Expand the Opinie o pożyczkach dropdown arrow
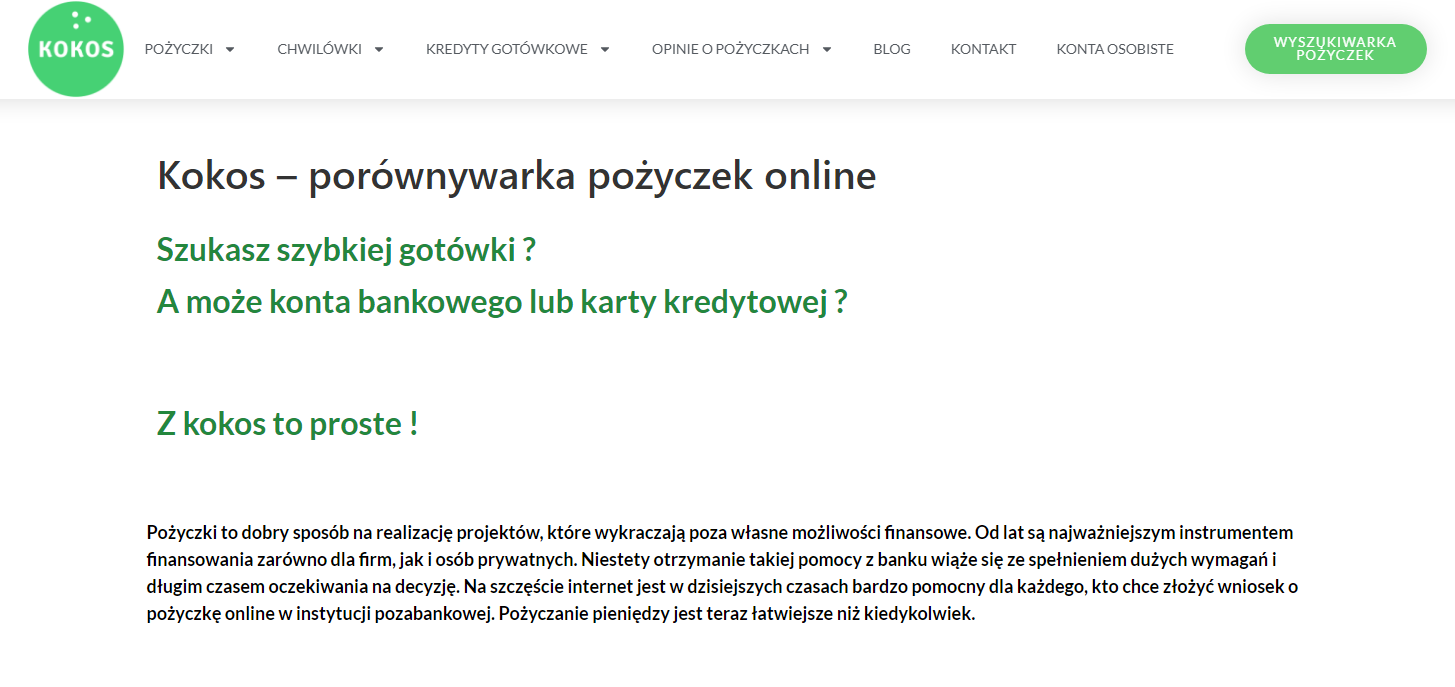The width and height of the screenshot is (1455, 687). pos(827,49)
